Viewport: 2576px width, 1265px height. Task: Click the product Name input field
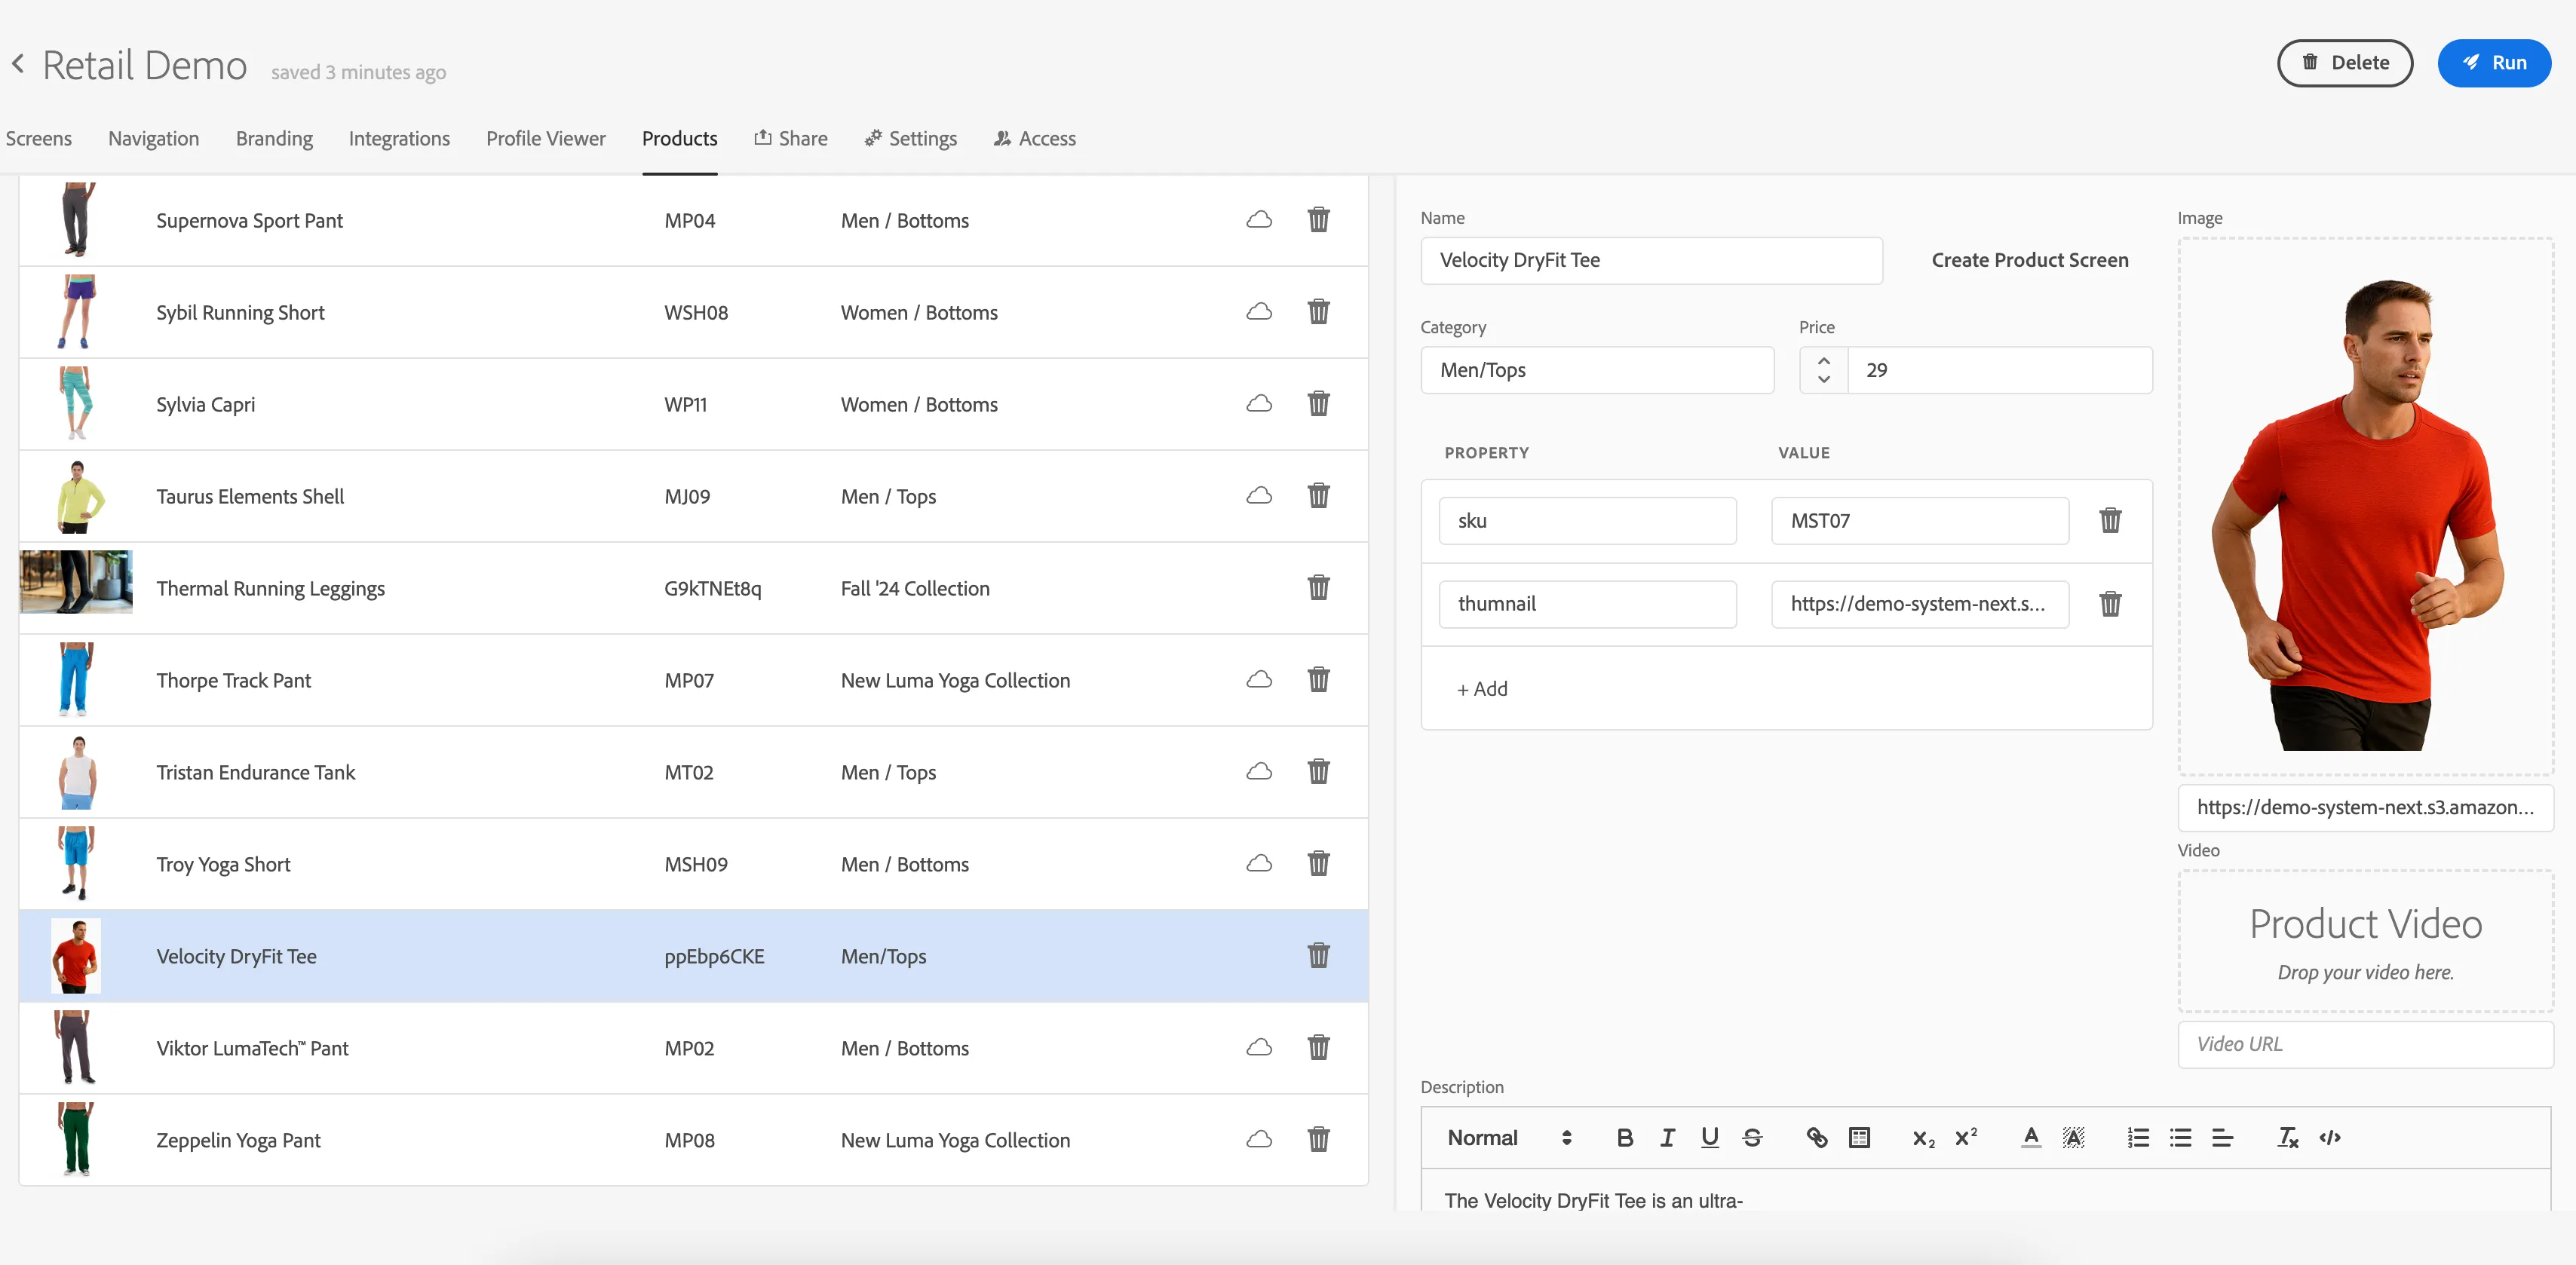(1651, 260)
